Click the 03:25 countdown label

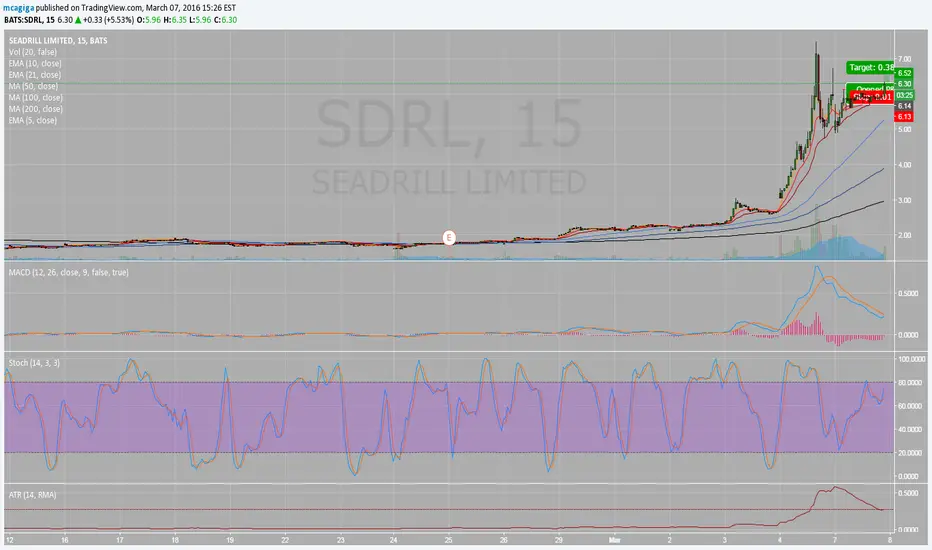point(905,95)
